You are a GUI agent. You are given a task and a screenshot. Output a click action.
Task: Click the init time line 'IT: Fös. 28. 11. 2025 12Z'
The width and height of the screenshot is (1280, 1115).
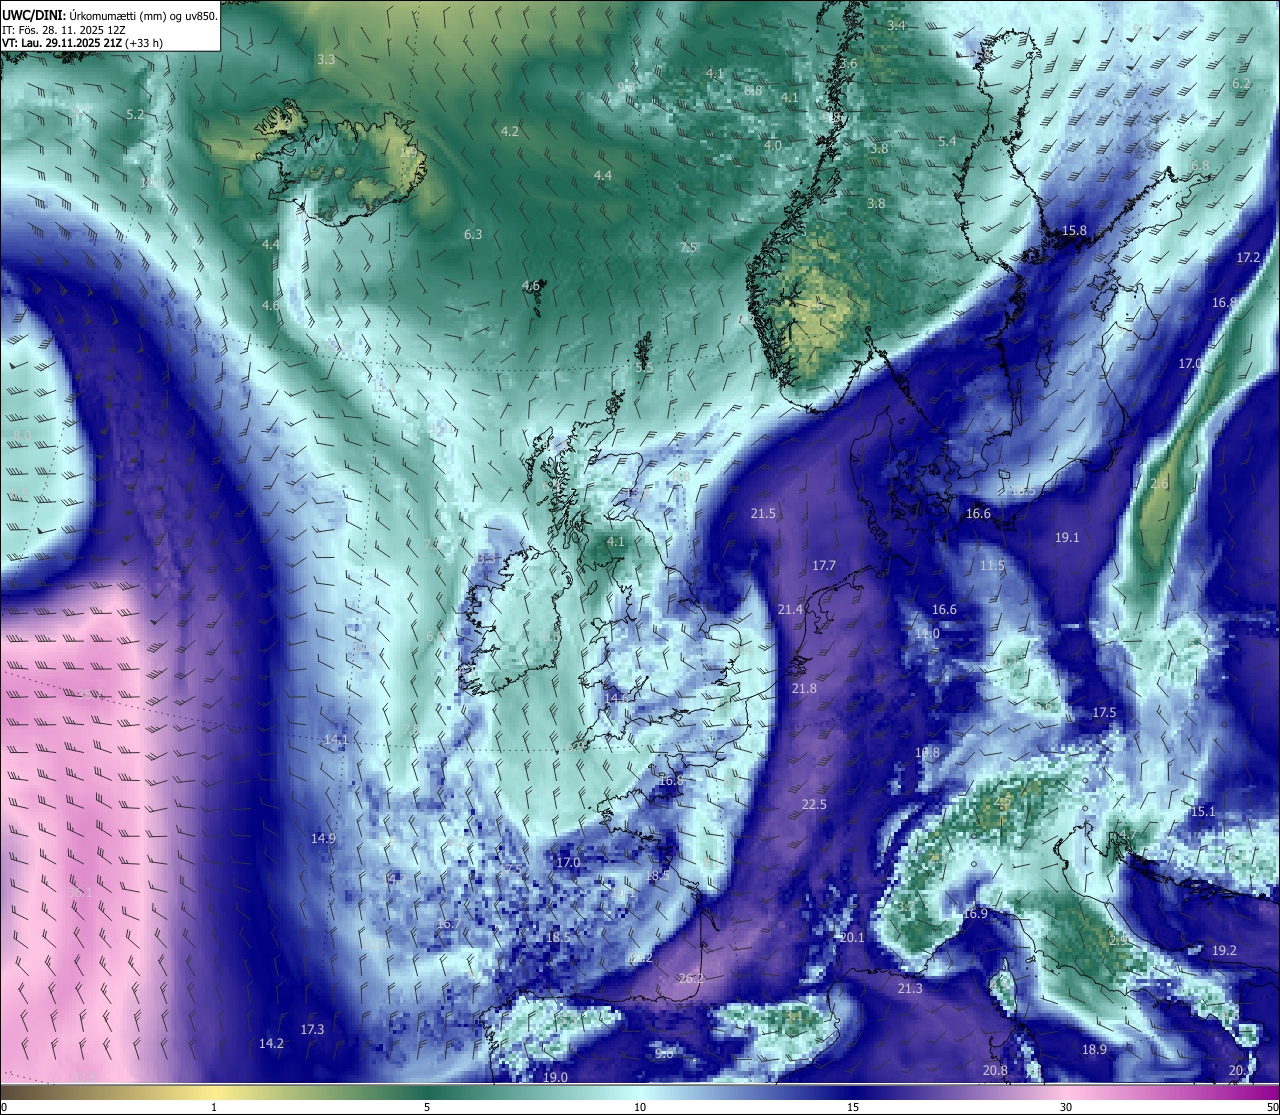(64, 30)
